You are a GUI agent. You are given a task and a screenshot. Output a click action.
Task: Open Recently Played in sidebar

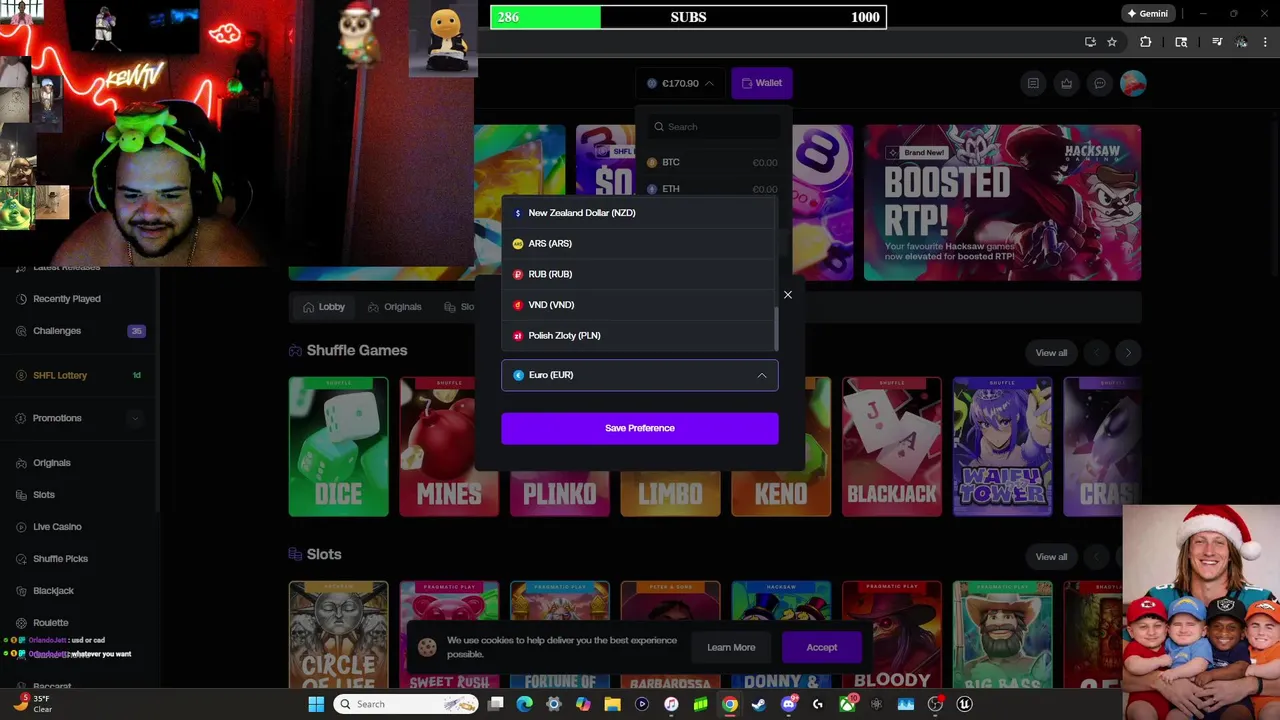67,299
